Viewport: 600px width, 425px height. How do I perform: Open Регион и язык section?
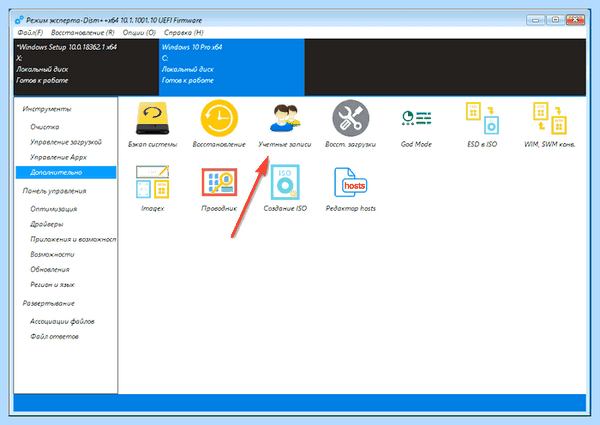coord(52,285)
